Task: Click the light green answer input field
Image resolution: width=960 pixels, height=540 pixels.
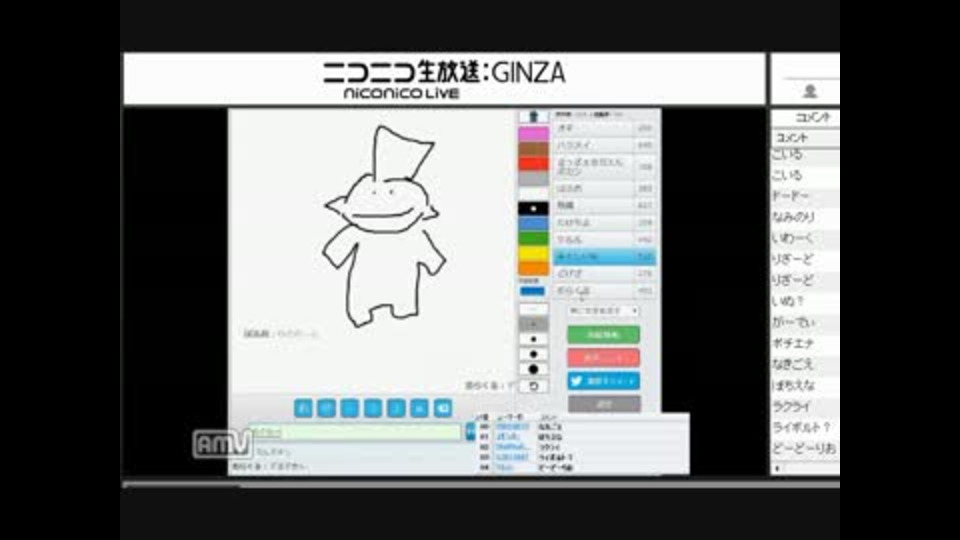Action: click(354, 432)
